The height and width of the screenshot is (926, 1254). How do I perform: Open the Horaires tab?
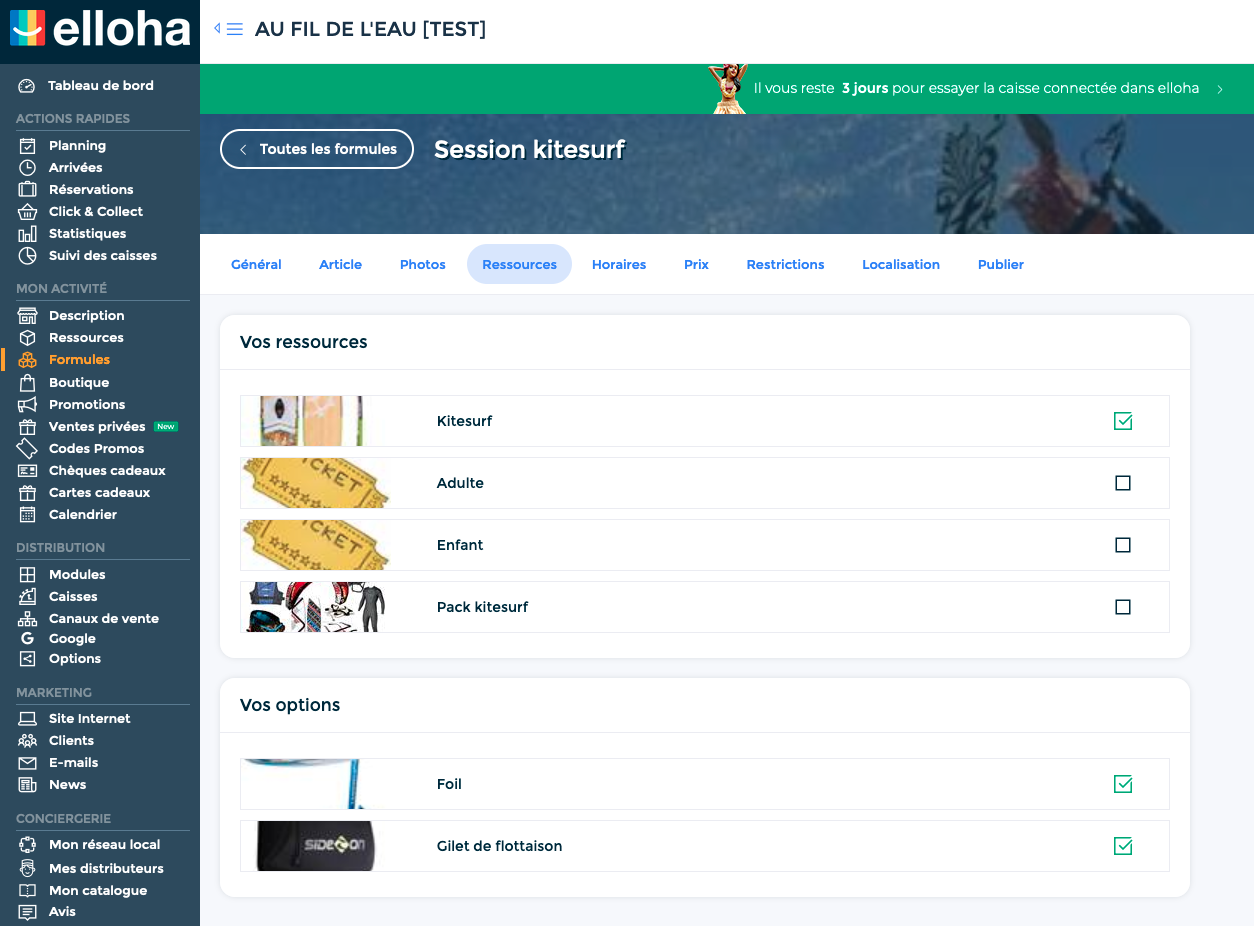tap(619, 264)
